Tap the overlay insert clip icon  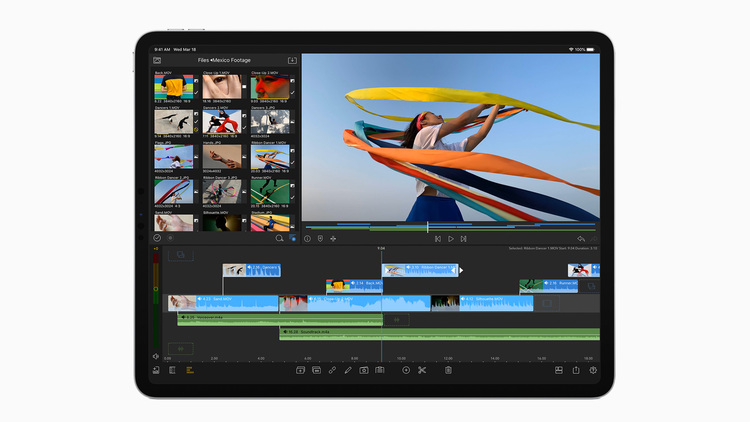click(300, 370)
